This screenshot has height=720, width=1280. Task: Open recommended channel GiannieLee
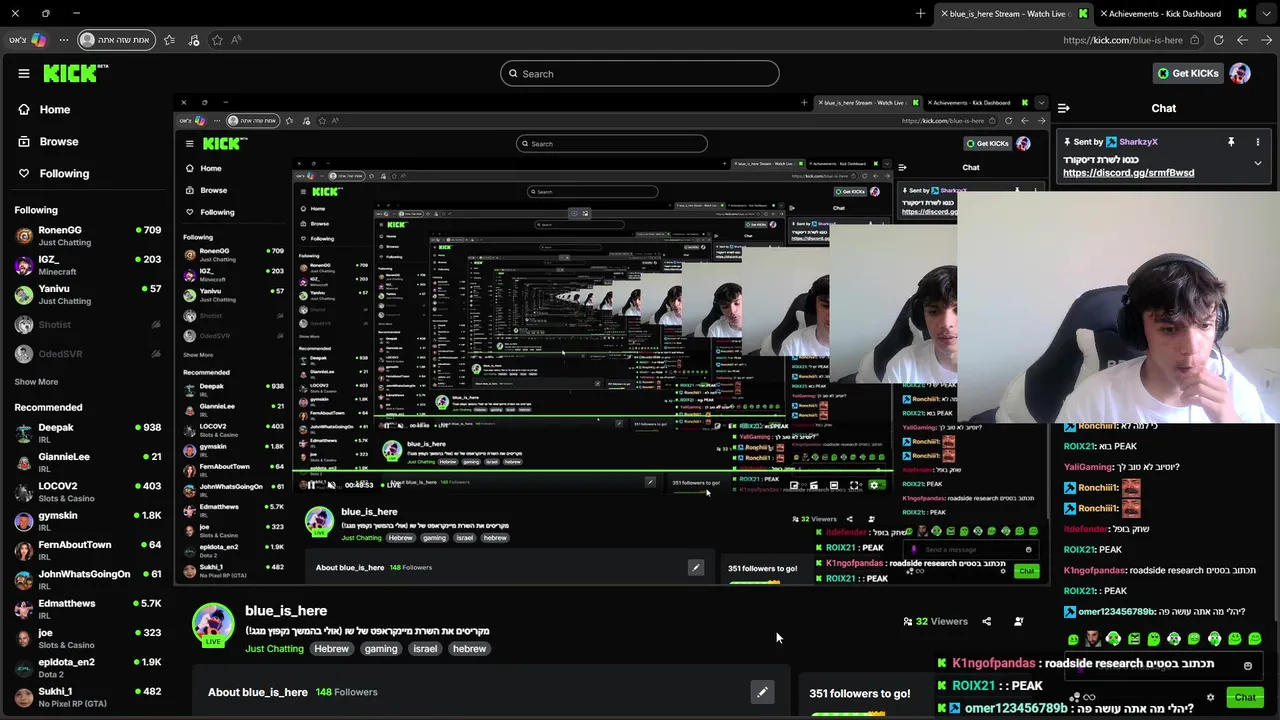click(x=88, y=462)
